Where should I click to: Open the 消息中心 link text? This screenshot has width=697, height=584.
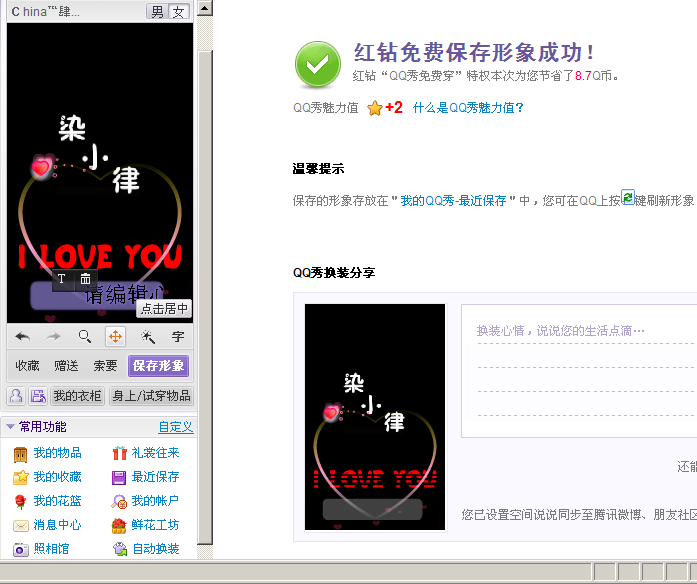[x=57, y=525]
